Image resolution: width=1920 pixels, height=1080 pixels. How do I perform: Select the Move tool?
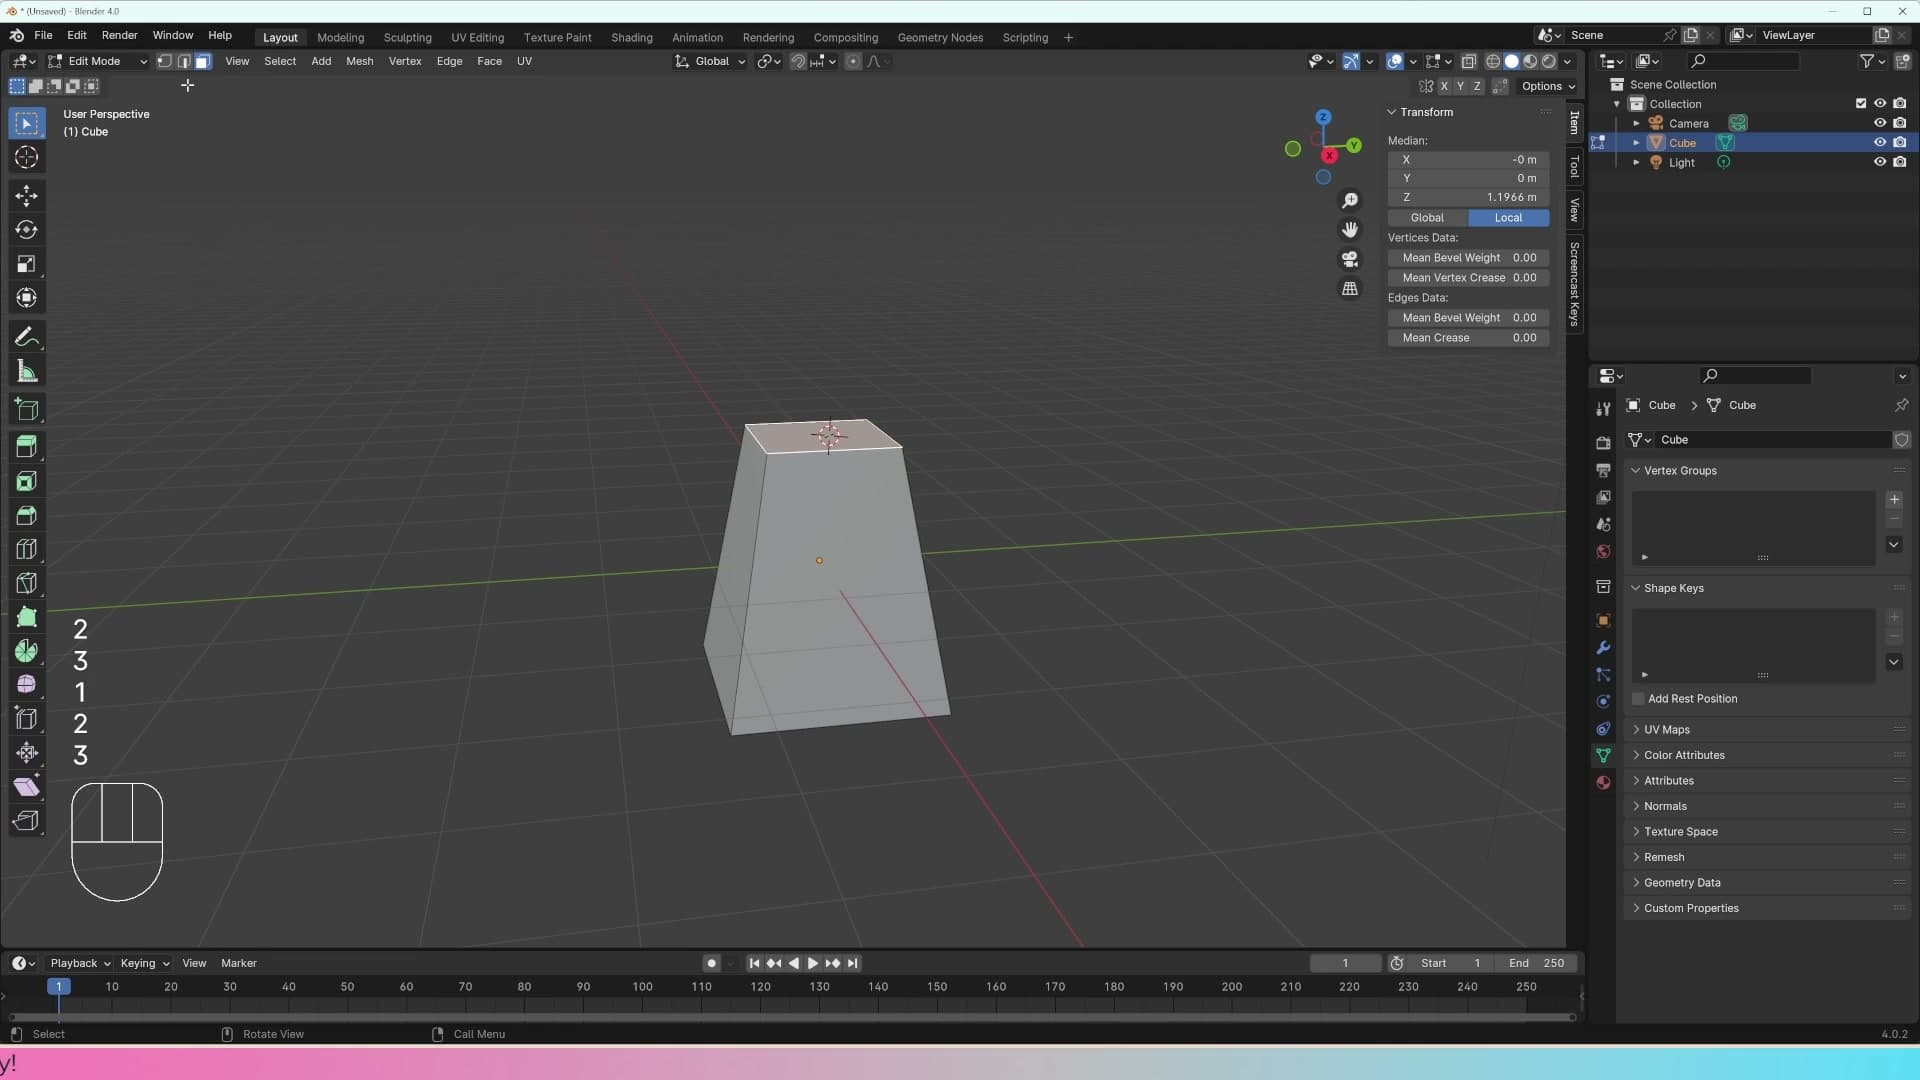pos(27,195)
